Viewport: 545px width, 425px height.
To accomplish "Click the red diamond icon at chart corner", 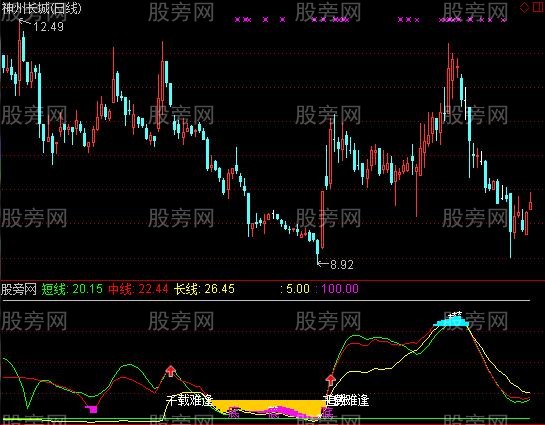I will click(x=524, y=7).
